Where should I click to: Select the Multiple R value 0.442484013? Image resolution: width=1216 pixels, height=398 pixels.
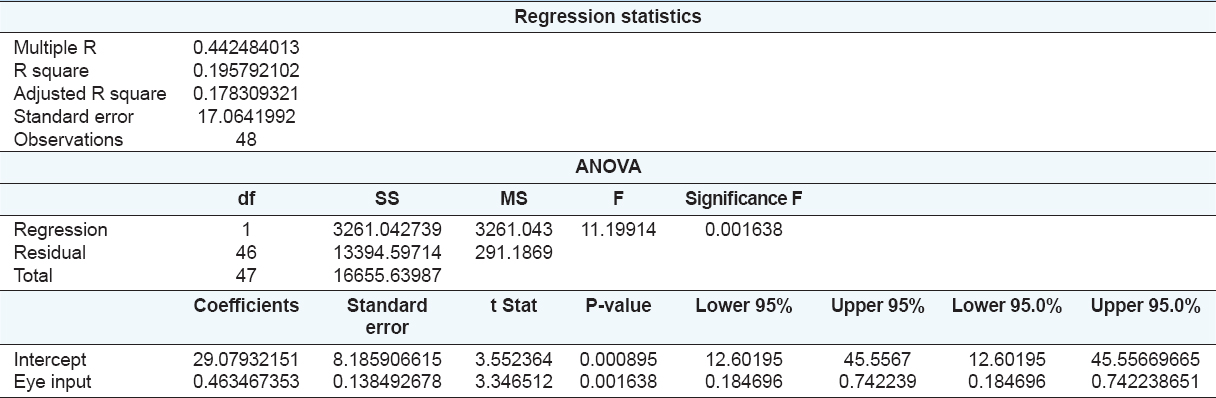245,48
